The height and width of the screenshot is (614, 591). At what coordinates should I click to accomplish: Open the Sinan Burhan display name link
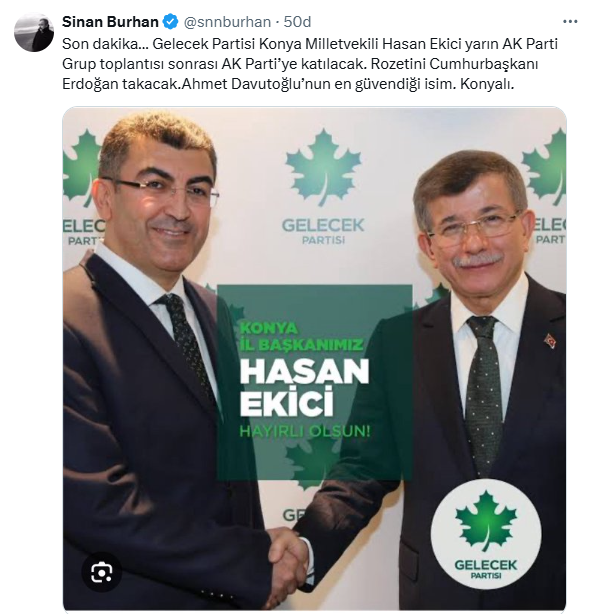[110, 22]
